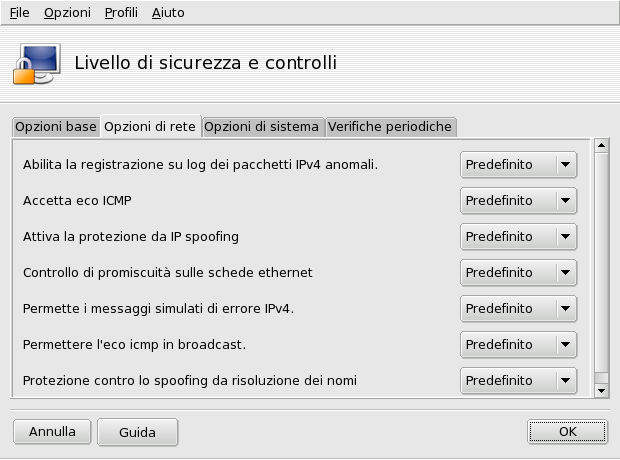Open the Aiuto menu
This screenshot has height=460, width=620.
[168, 13]
